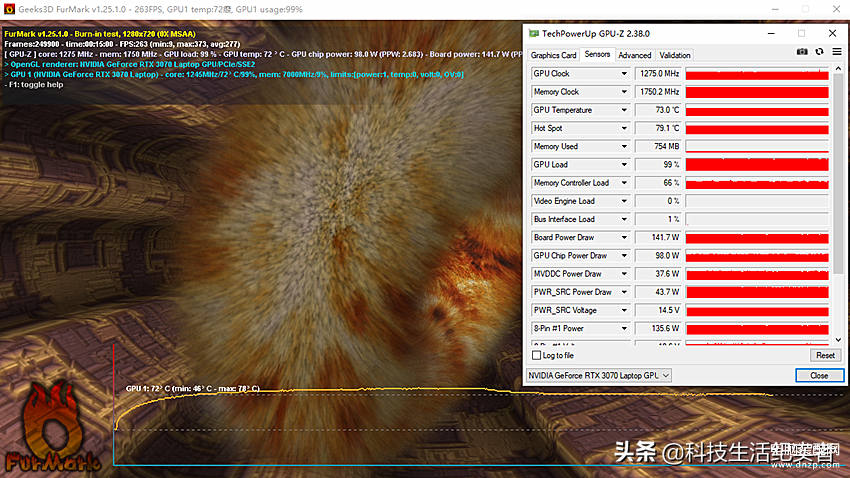Close the FurMark window
This screenshot has width=850, height=478.
pos(836,9)
